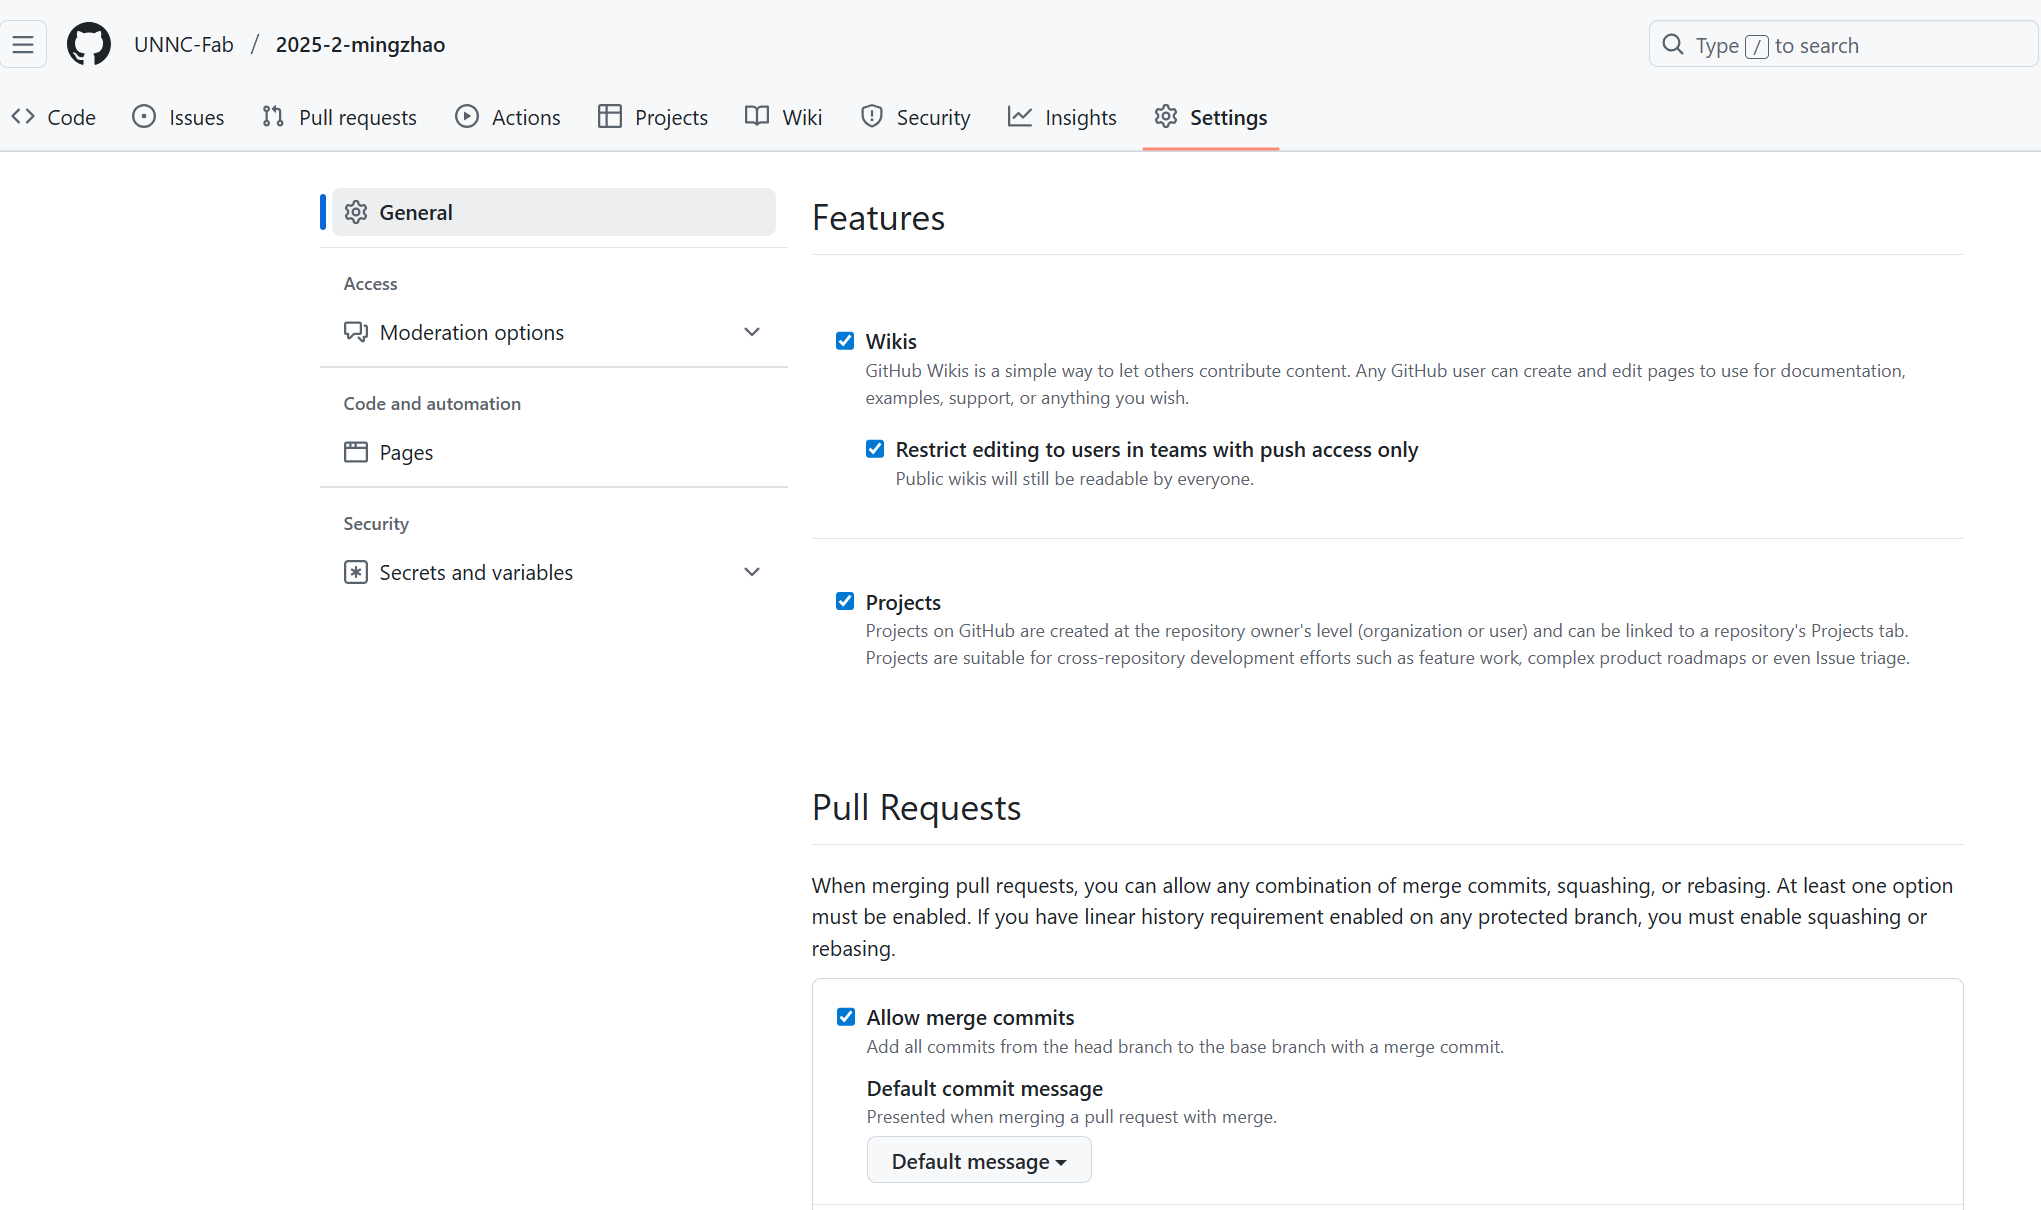Open the 2025-2-mingzhao repository link

click(x=360, y=45)
